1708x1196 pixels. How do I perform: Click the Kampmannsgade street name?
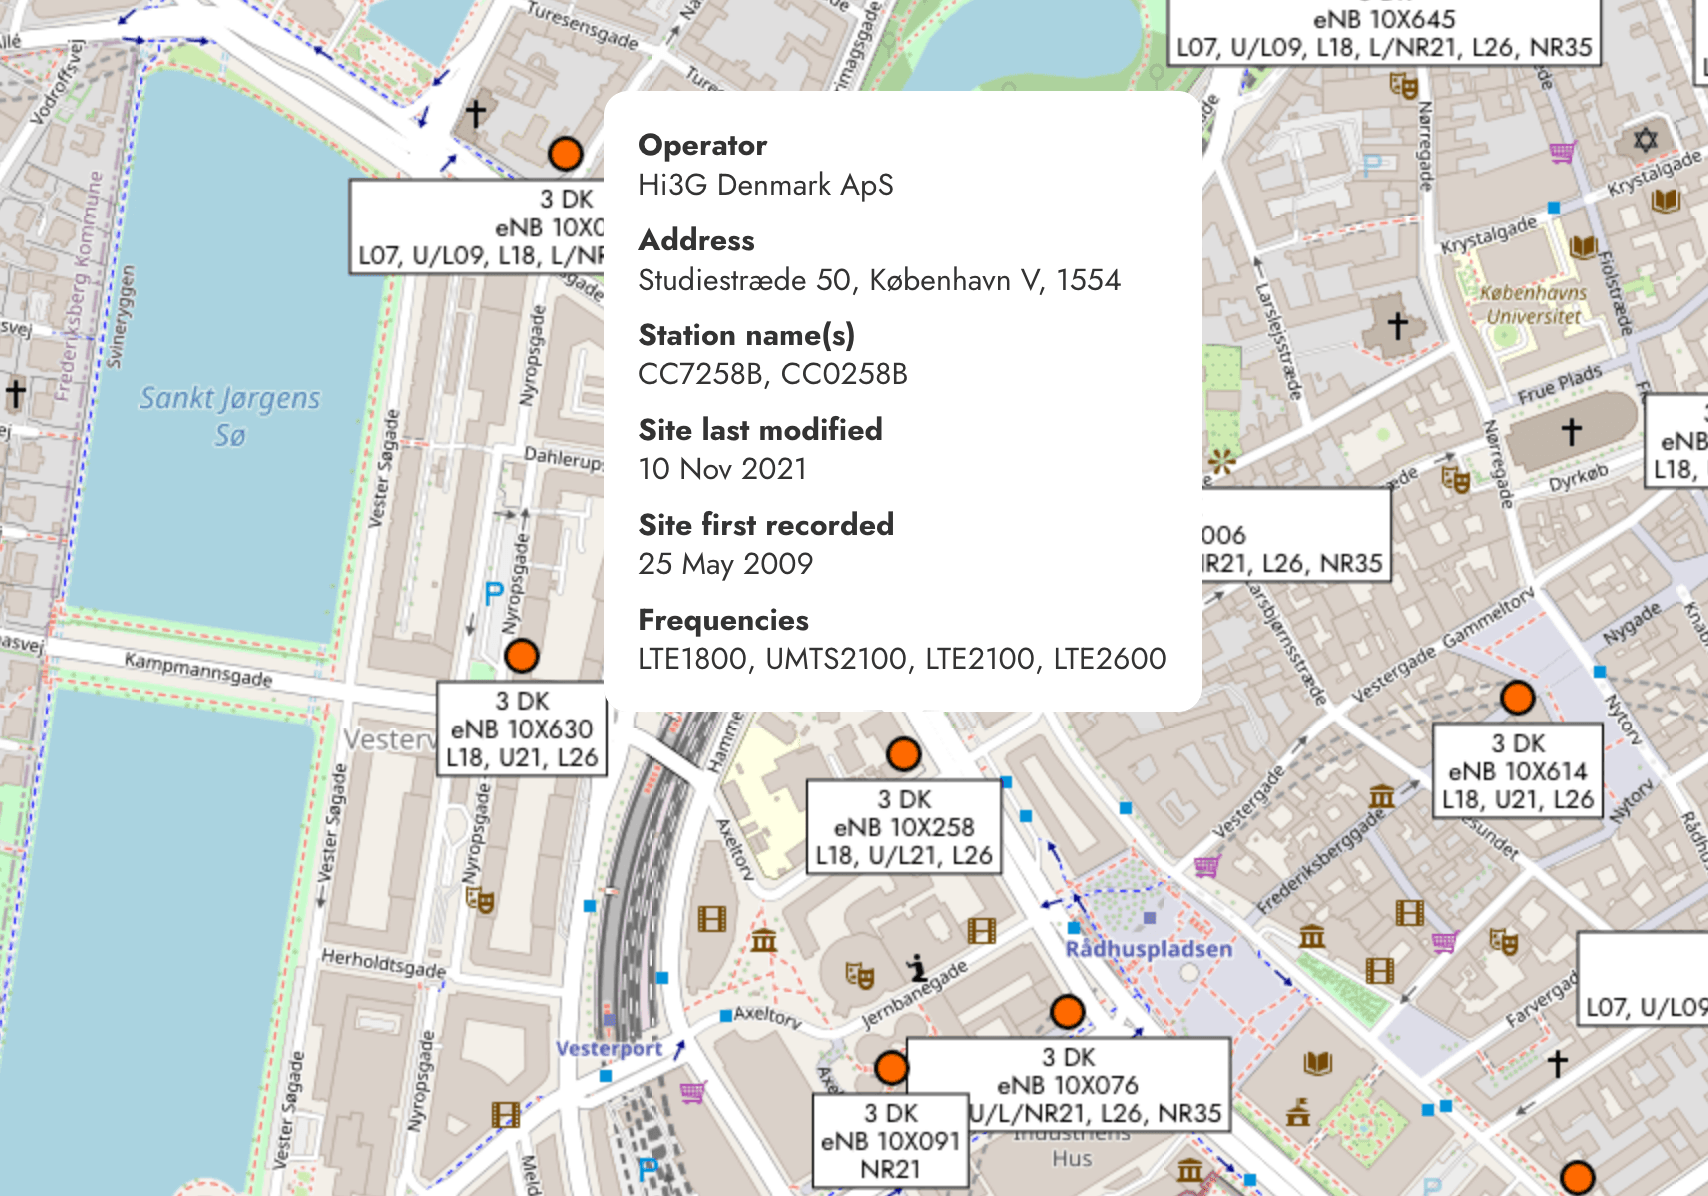point(198,668)
